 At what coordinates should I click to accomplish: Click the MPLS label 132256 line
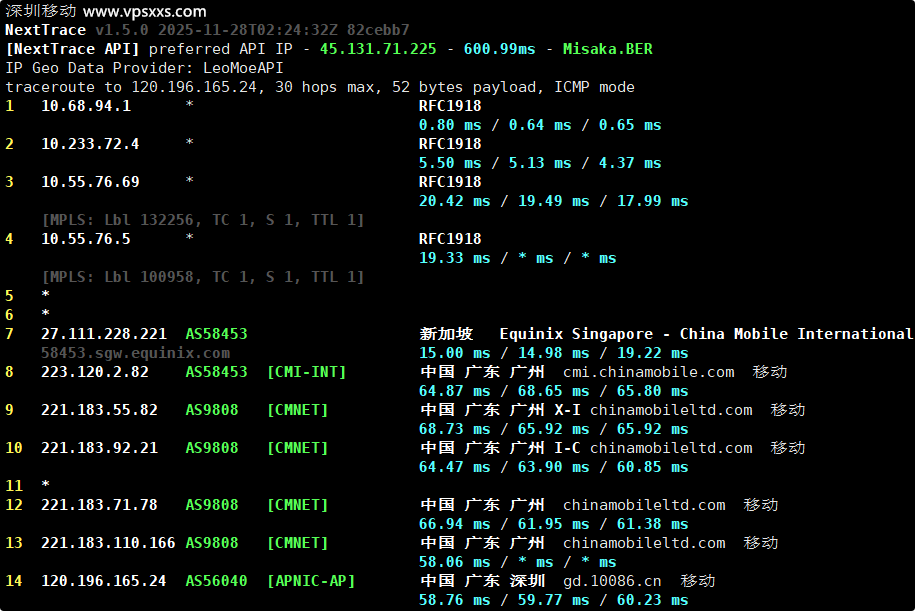(202, 220)
